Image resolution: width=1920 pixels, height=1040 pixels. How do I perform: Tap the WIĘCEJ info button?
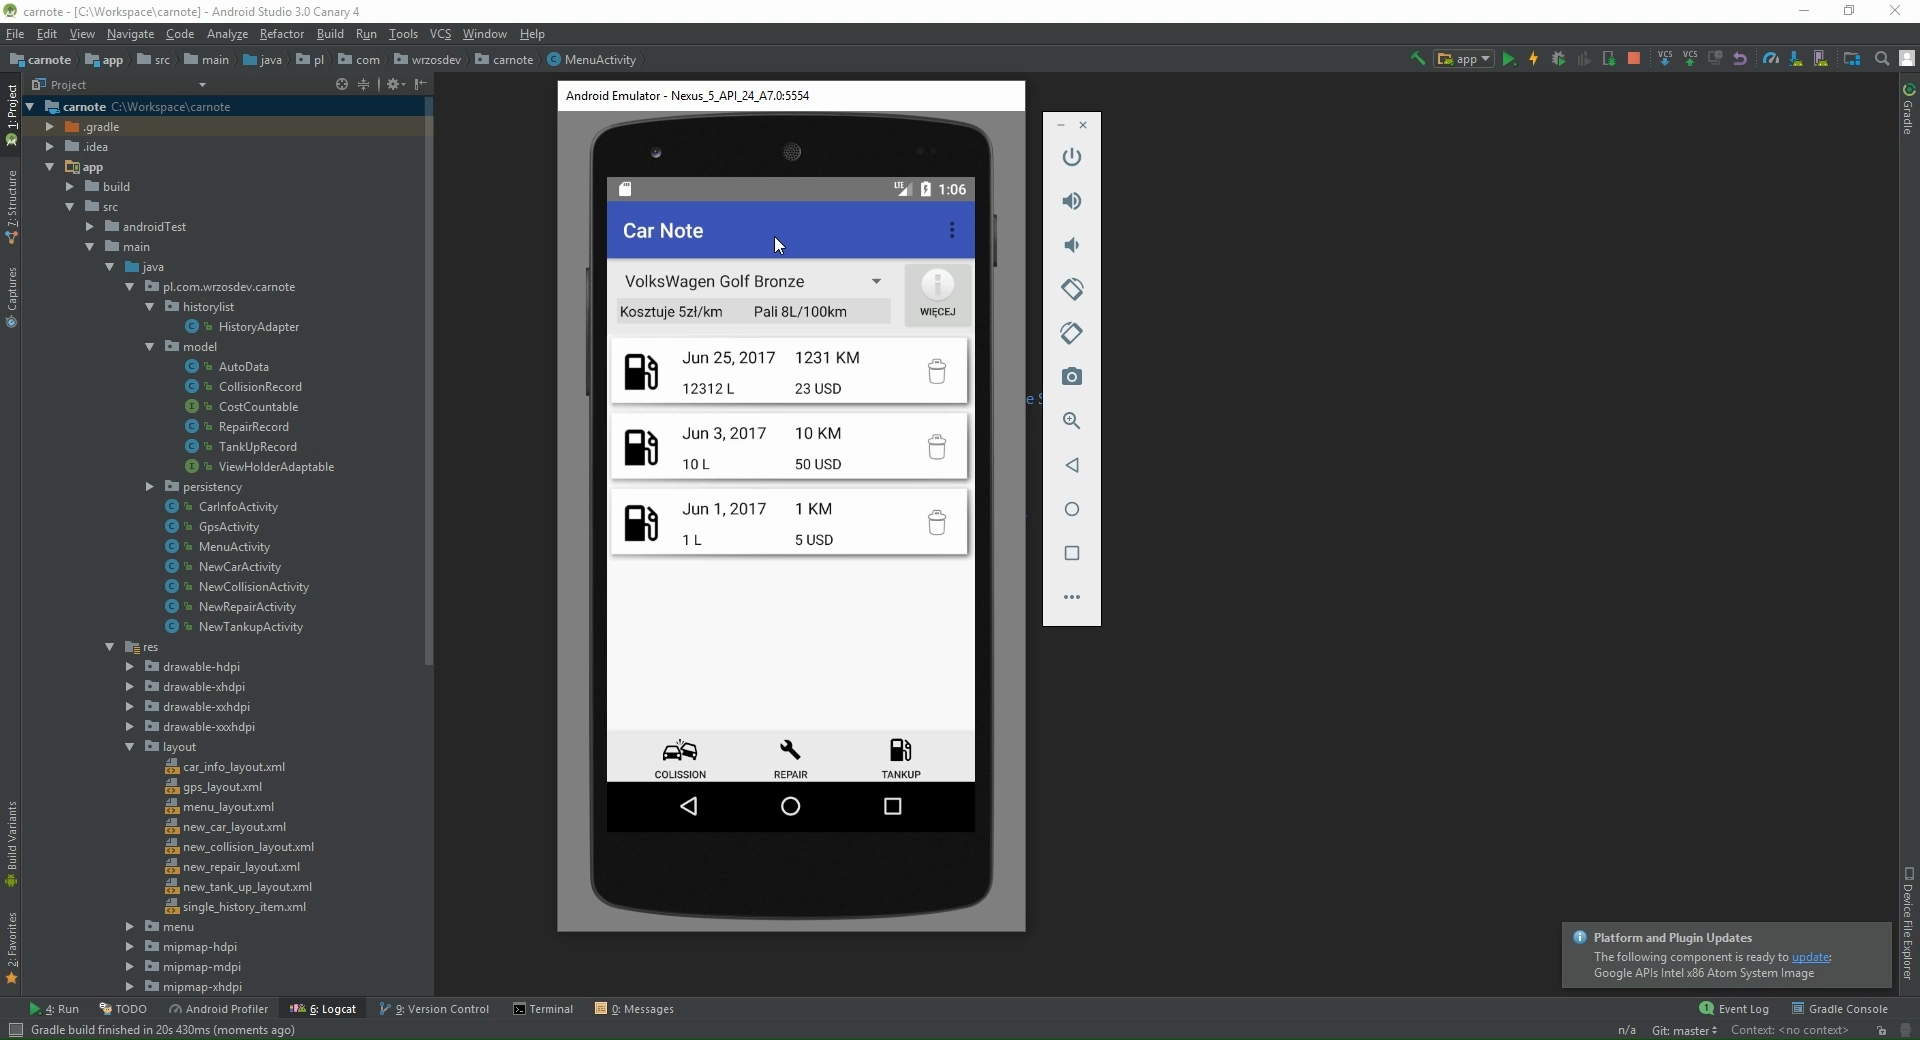(937, 294)
